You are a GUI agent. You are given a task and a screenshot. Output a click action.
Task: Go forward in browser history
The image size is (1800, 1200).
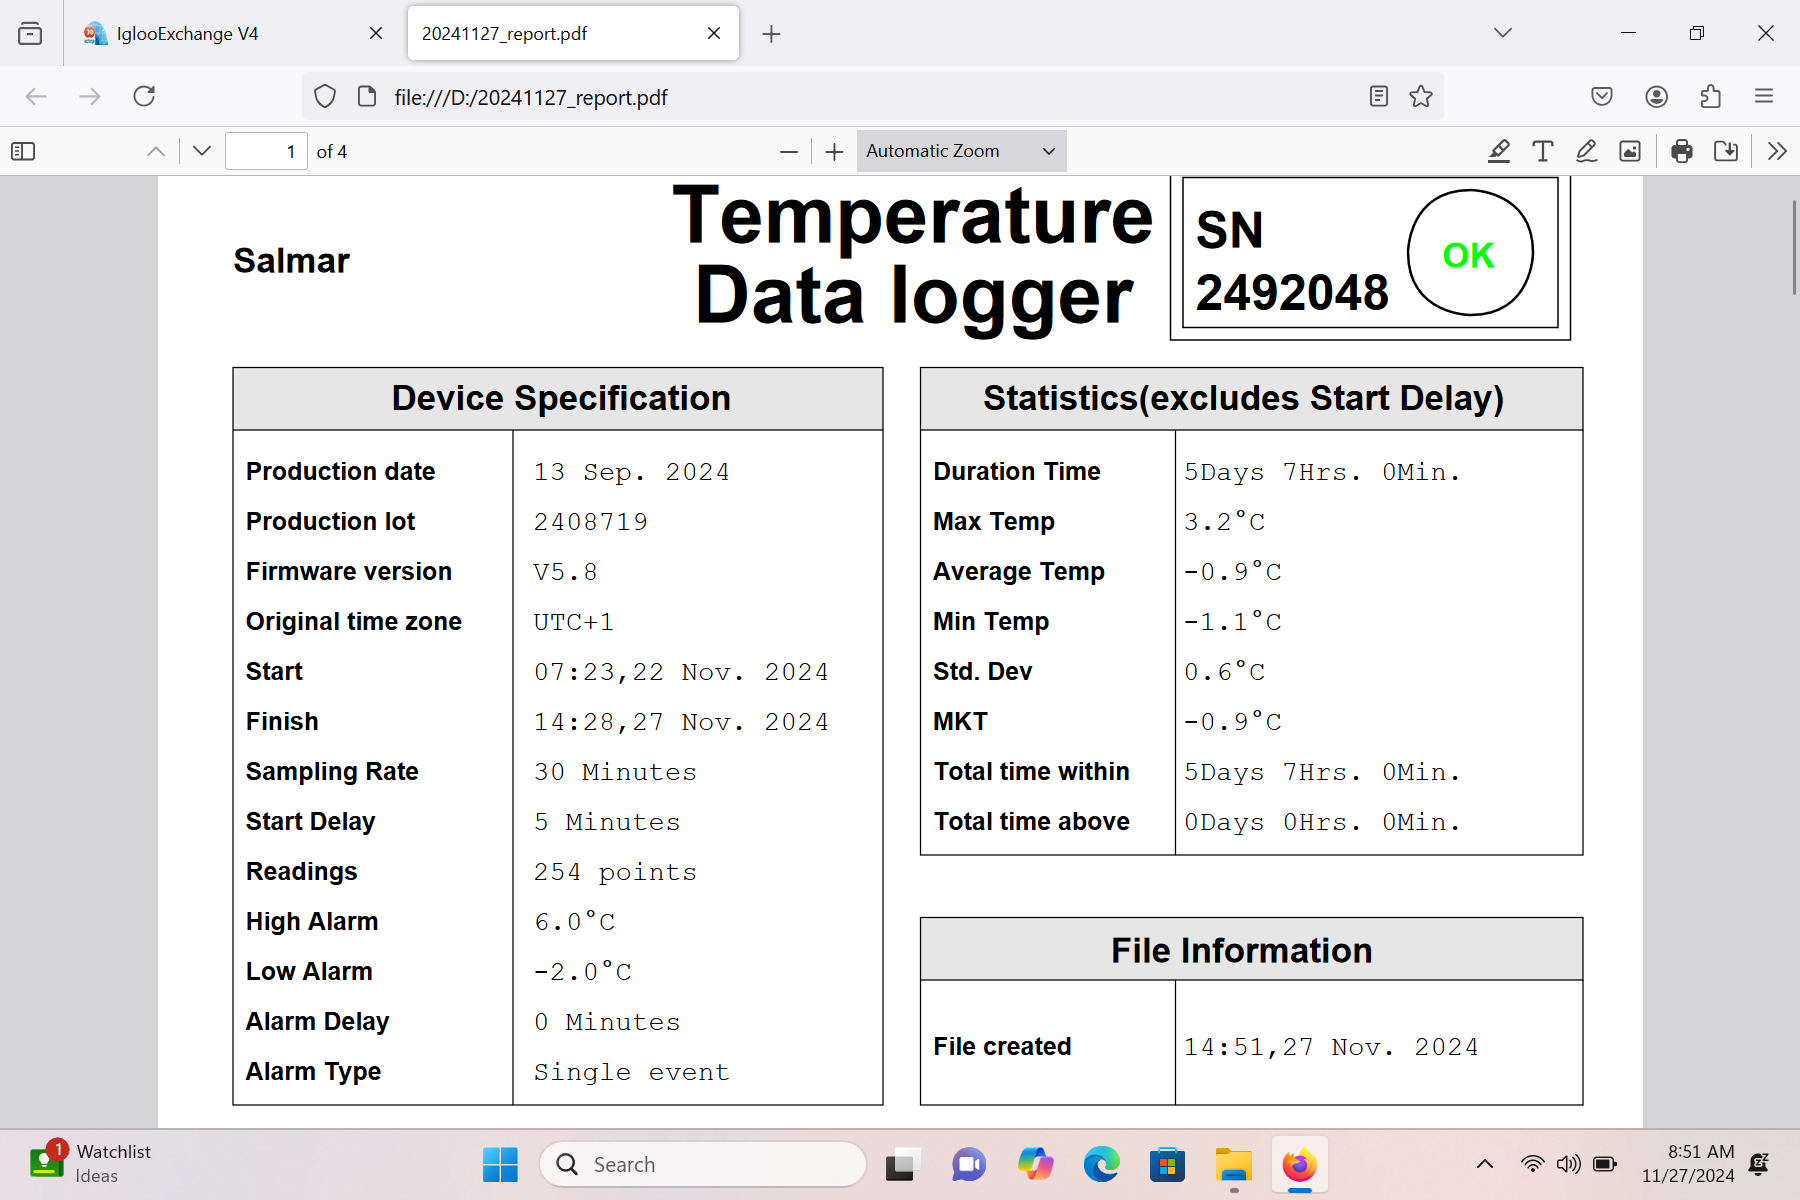point(90,96)
